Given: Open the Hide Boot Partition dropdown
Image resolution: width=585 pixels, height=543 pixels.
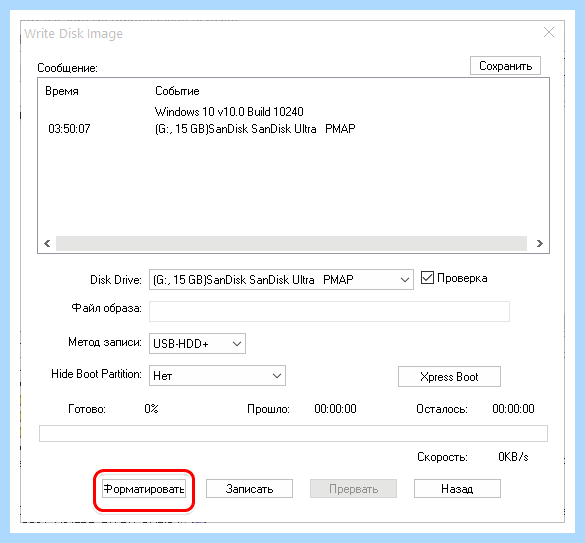Looking at the screenshot, I should click(217, 375).
